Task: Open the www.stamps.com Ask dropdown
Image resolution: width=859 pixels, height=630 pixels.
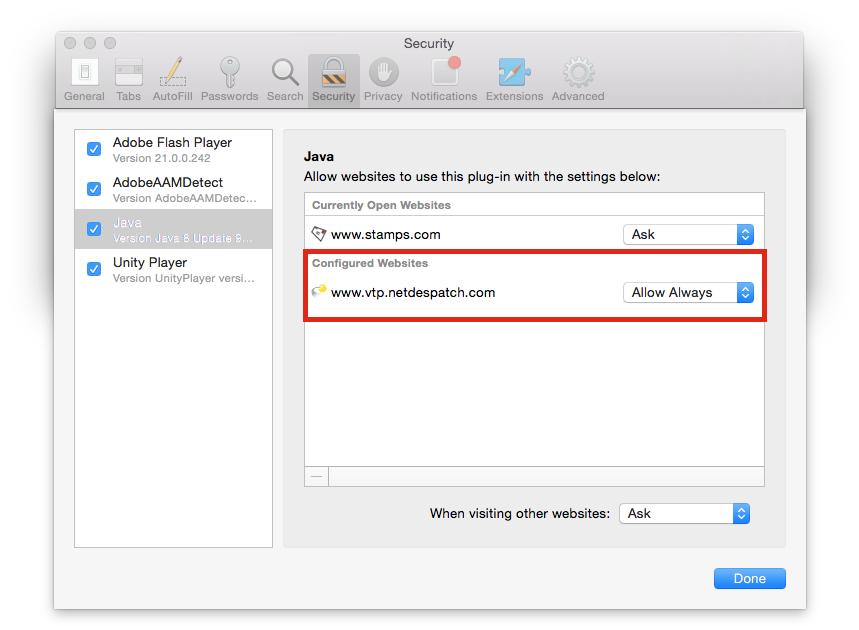Action: [x=688, y=234]
